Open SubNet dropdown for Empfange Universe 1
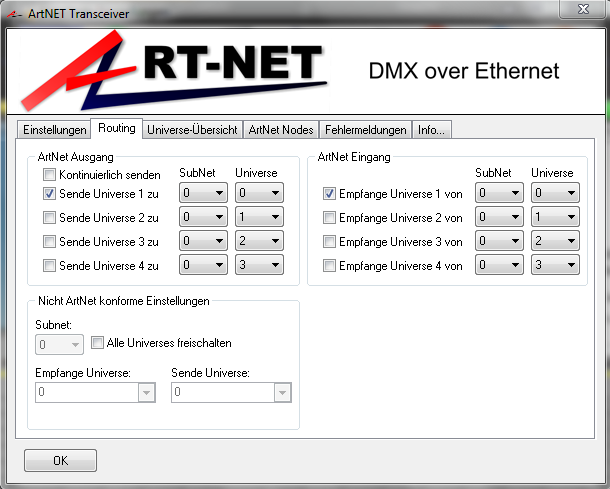Screen dimensions: 610x489 pyautogui.click(x=499, y=193)
